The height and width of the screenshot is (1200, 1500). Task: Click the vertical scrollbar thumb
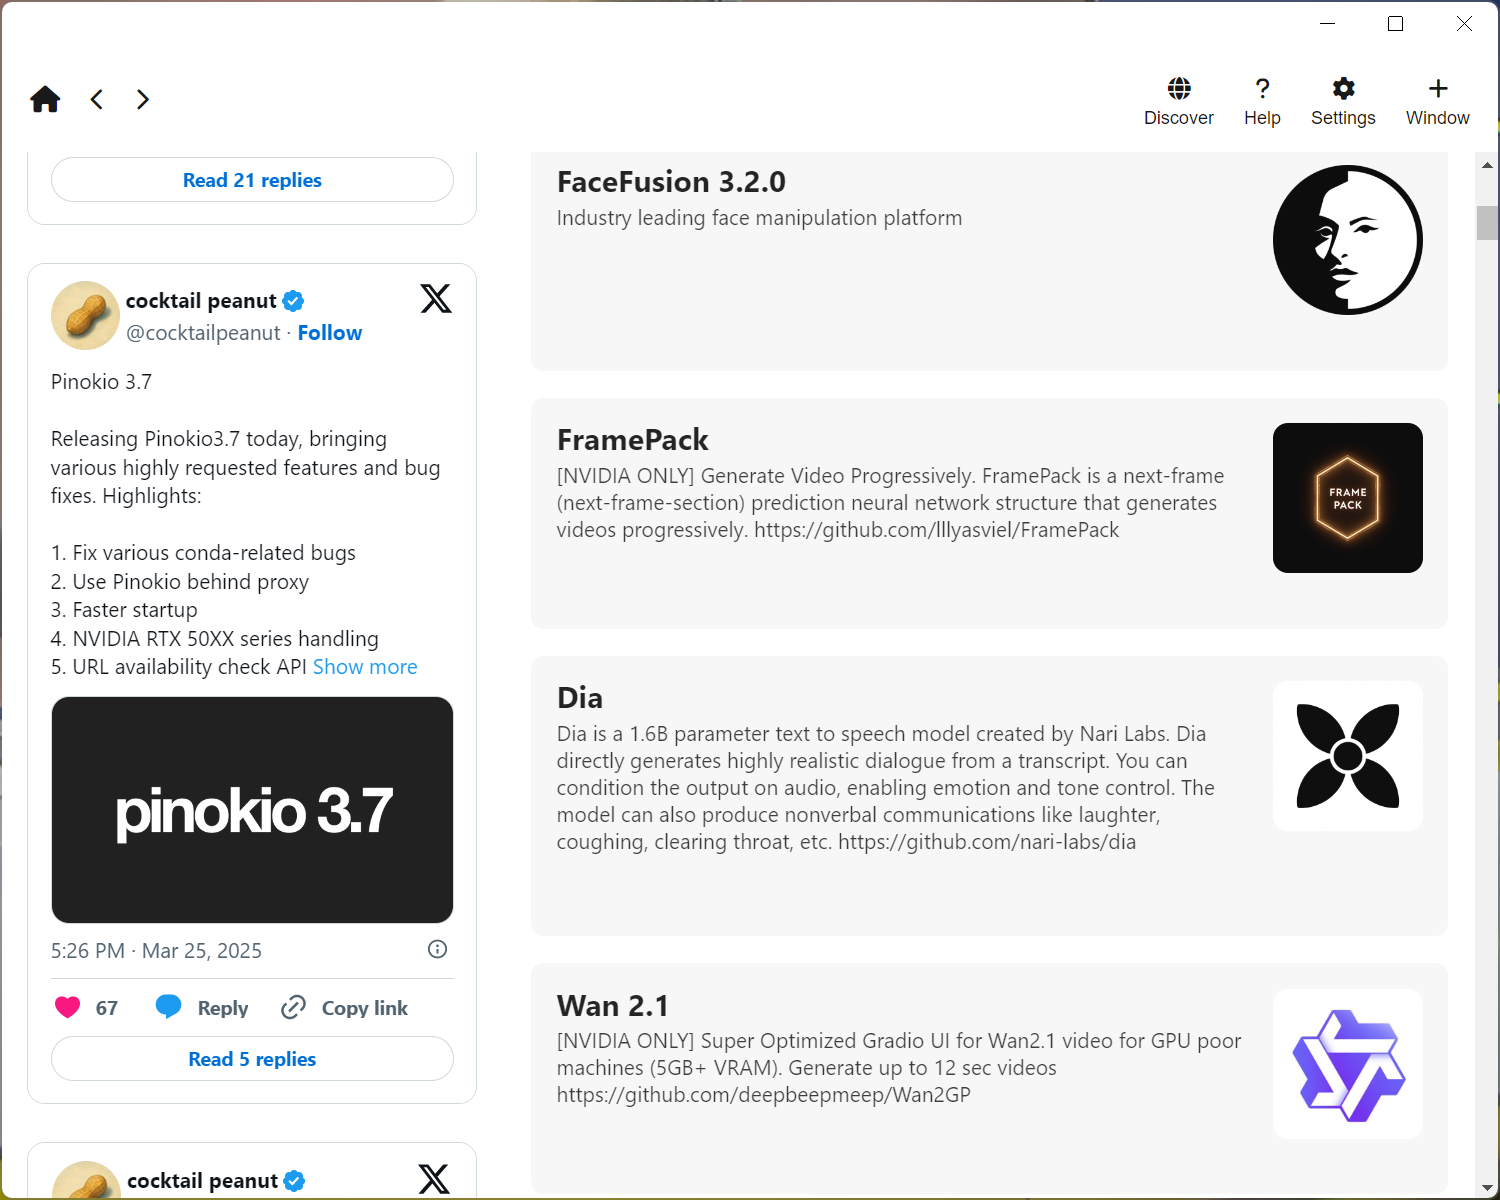(1487, 223)
